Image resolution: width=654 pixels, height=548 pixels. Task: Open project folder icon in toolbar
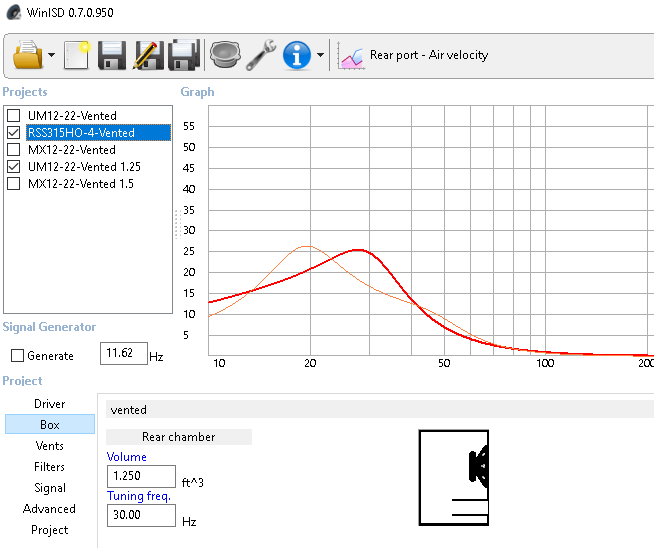click(28, 55)
